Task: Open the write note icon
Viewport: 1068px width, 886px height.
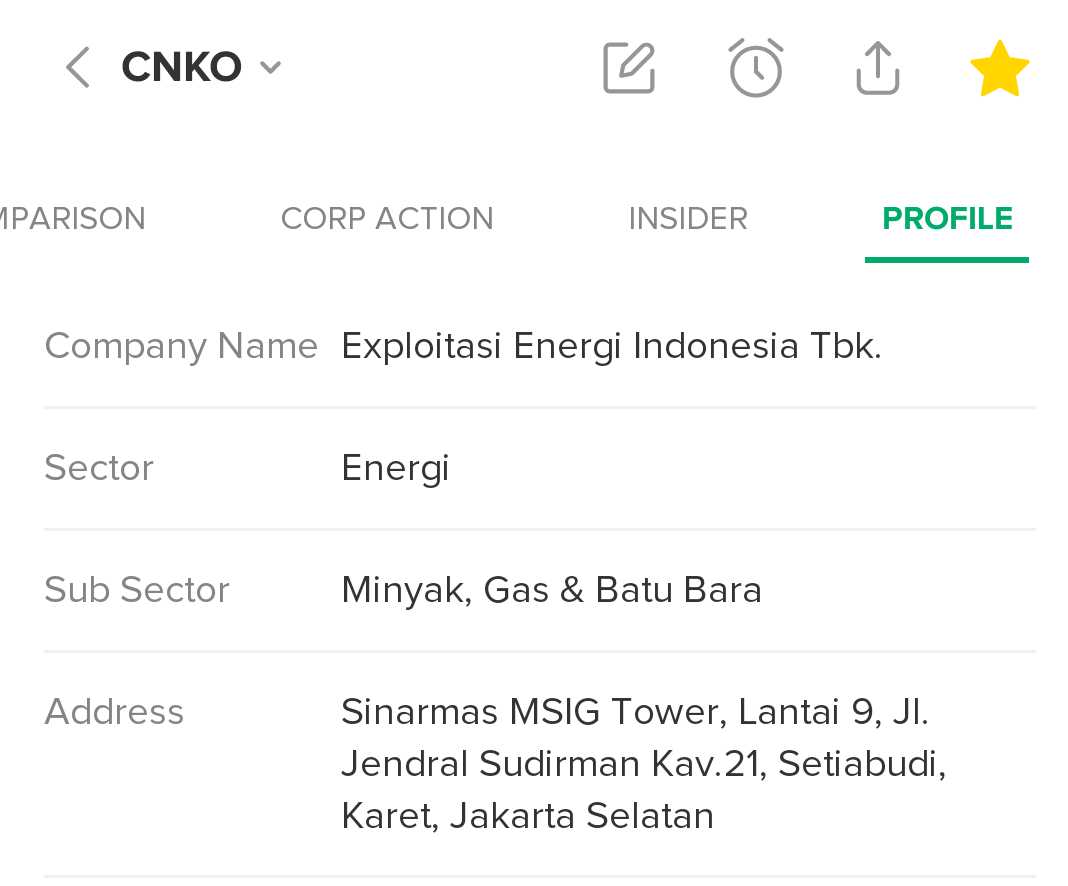Action: coord(629,67)
